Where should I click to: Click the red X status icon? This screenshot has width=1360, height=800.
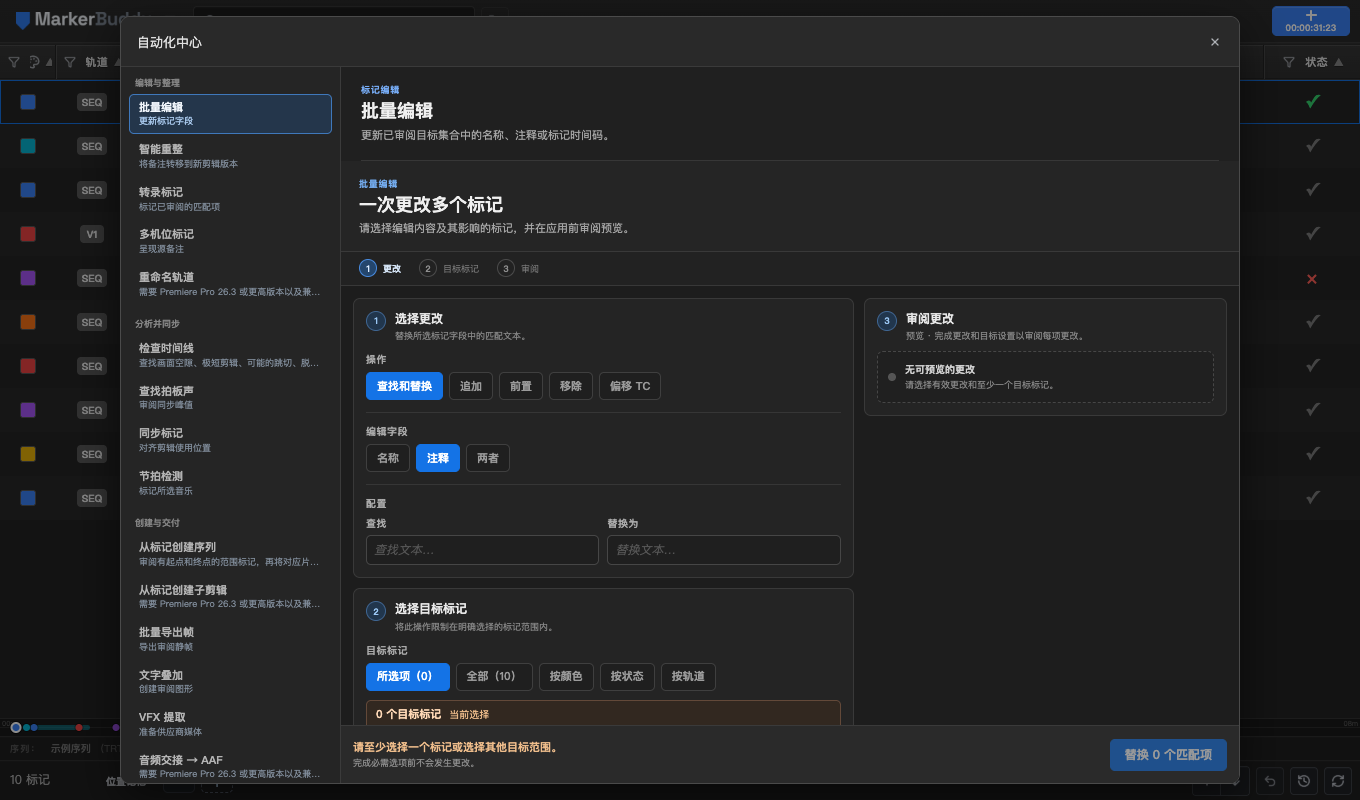[x=1313, y=278]
